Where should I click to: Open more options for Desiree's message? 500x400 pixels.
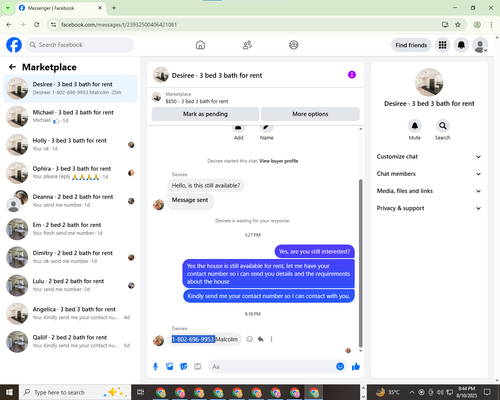(x=271, y=339)
